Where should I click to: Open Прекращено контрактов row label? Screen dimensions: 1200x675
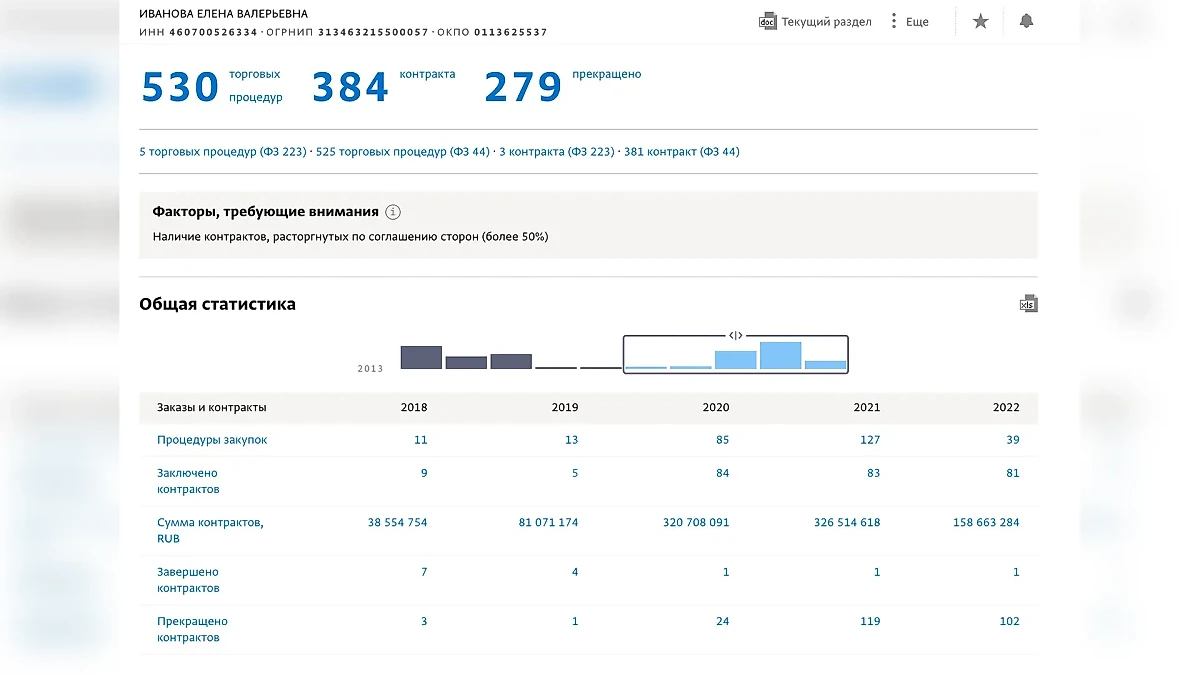(x=192, y=629)
